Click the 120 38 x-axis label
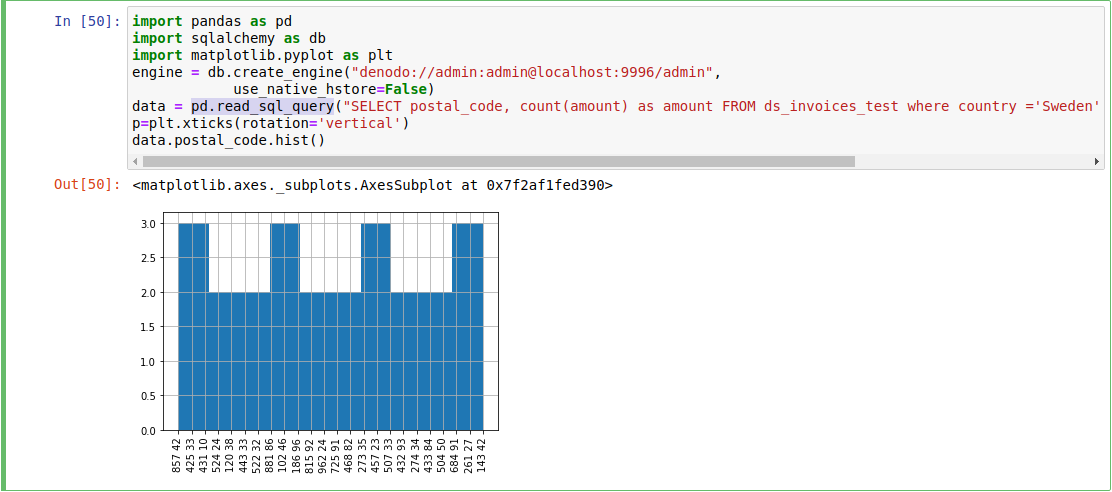Image resolution: width=1112 pixels, height=492 pixels. pyautogui.click(x=231, y=454)
